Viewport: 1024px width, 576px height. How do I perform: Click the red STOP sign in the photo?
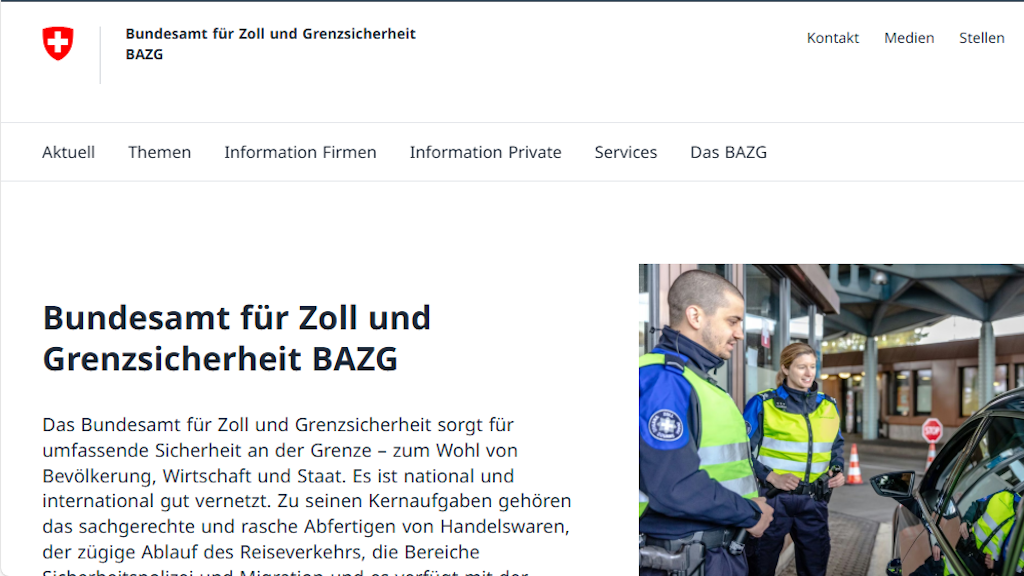tap(932, 430)
